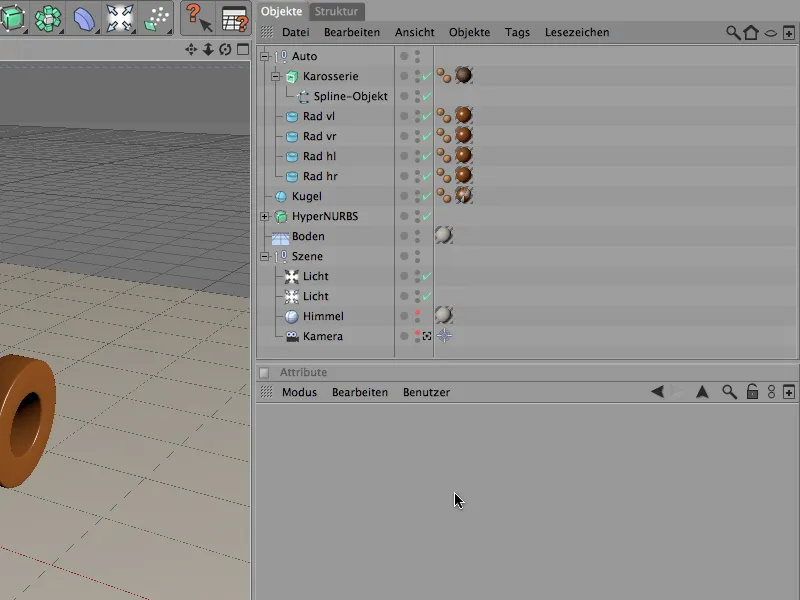Click the back arrow in Attribute Manager
Image resolution: width=800 pixels, height=600 pixels.
(657, 392)
